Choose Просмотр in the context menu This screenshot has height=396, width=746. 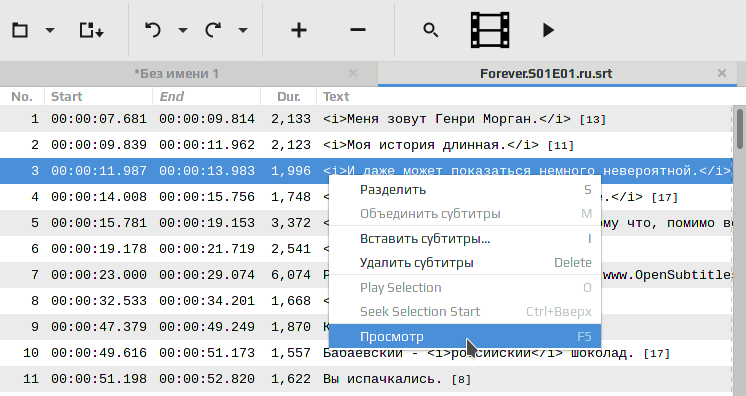pyautogui.click(x=465, y=337)
